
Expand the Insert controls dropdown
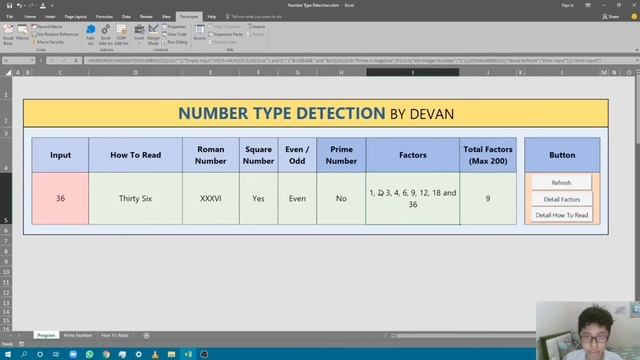point(139,34)
